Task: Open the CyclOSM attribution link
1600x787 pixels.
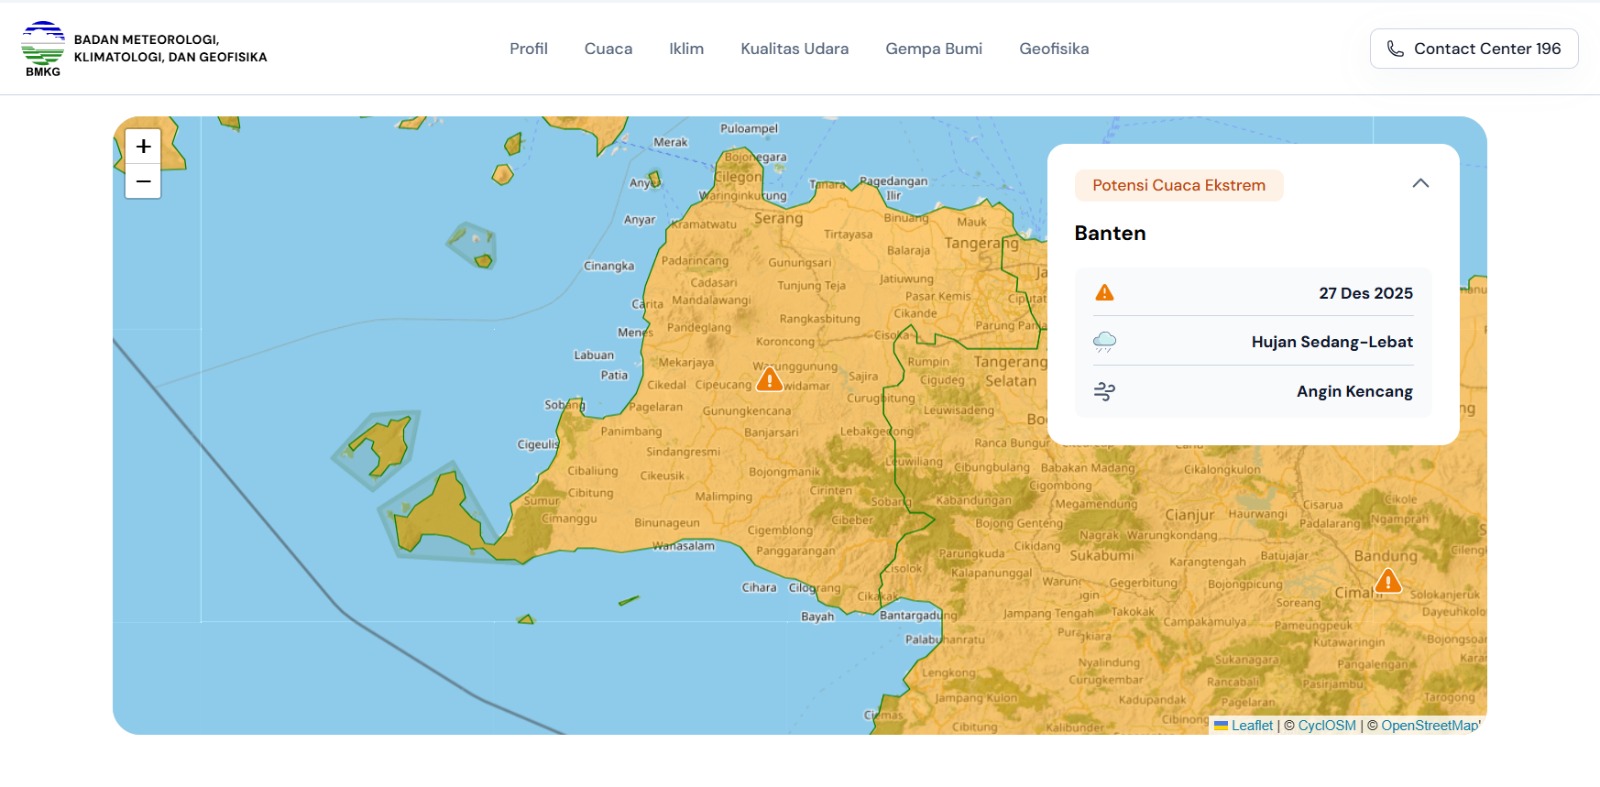Action: tap(1326, 726)
